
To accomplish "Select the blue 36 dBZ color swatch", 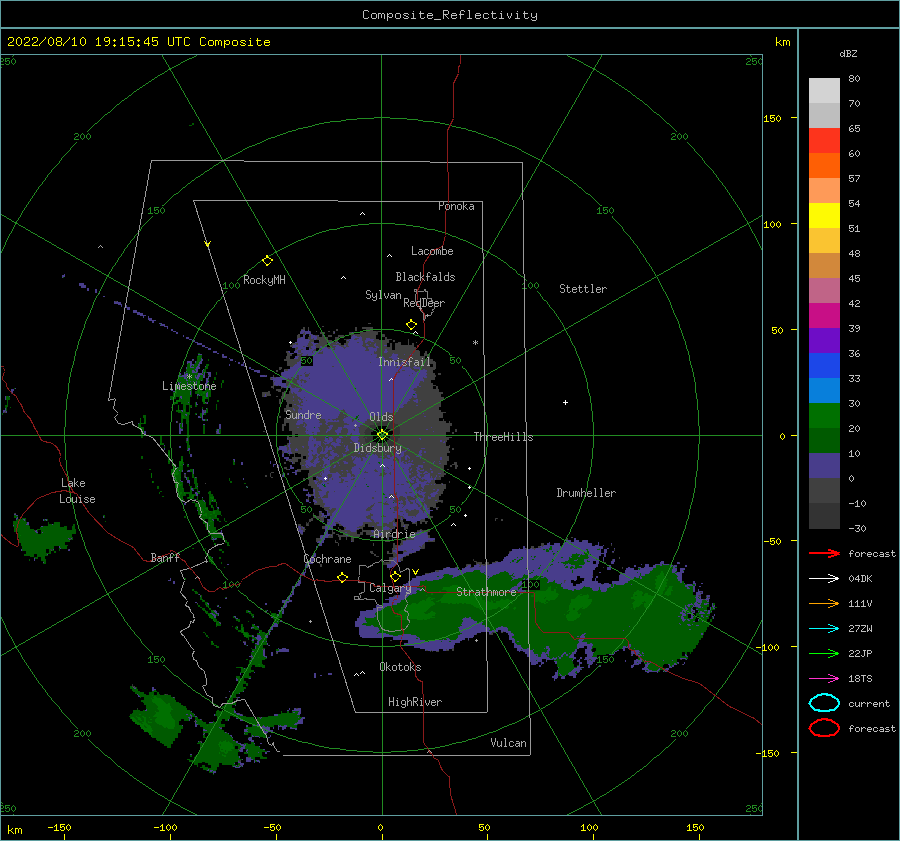I will [x=824, y=365].
